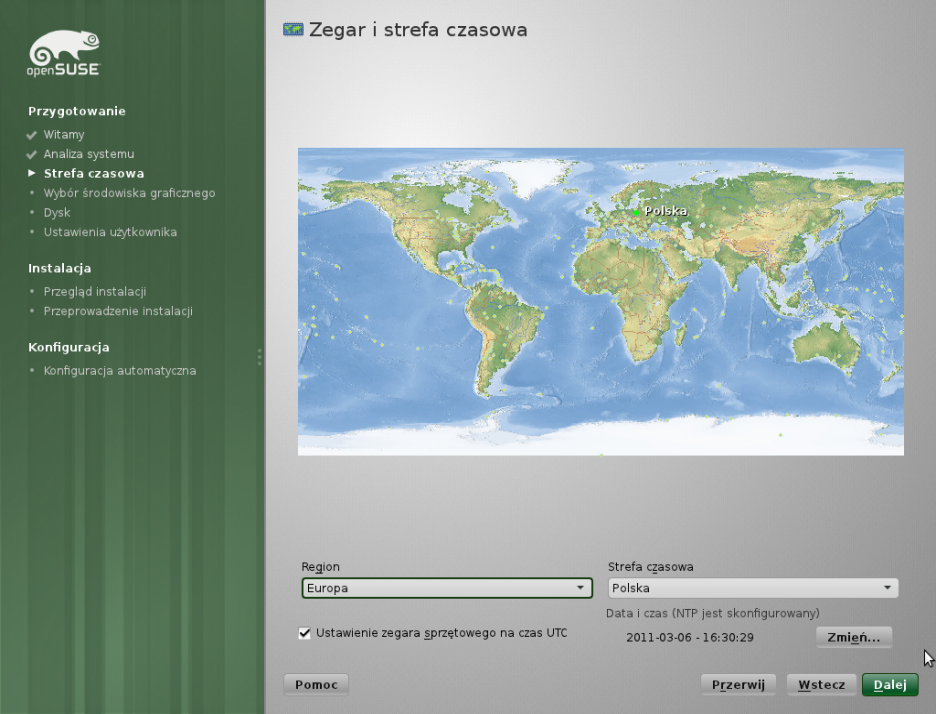Image resolution: width=936 pixels, height=714 pixels.
Task: Open help with Pomoc button
Action: [x=317, y=685]
